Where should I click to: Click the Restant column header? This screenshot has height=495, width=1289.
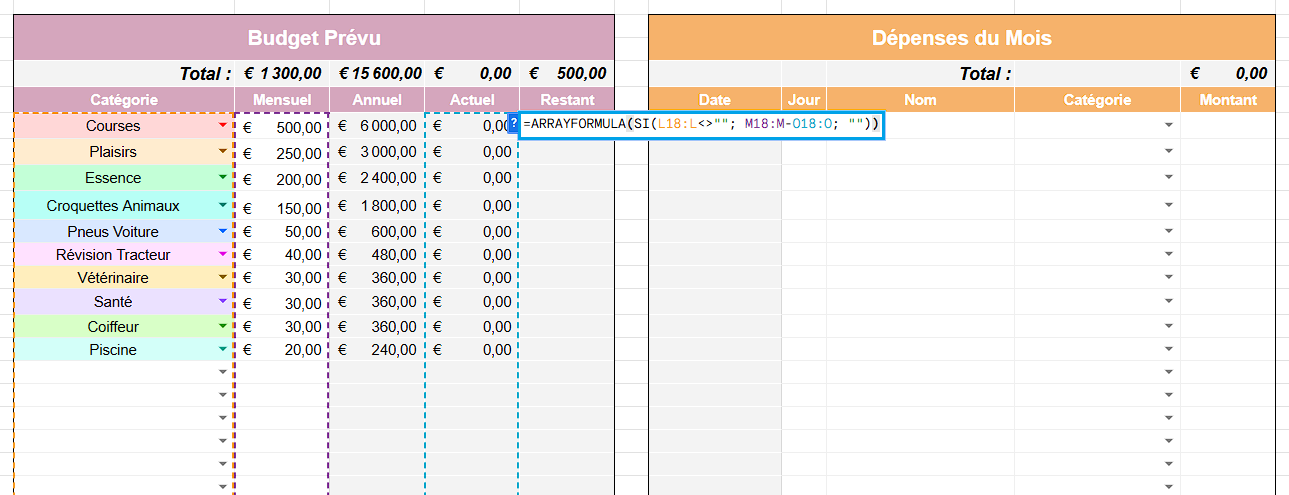point(566,100)
